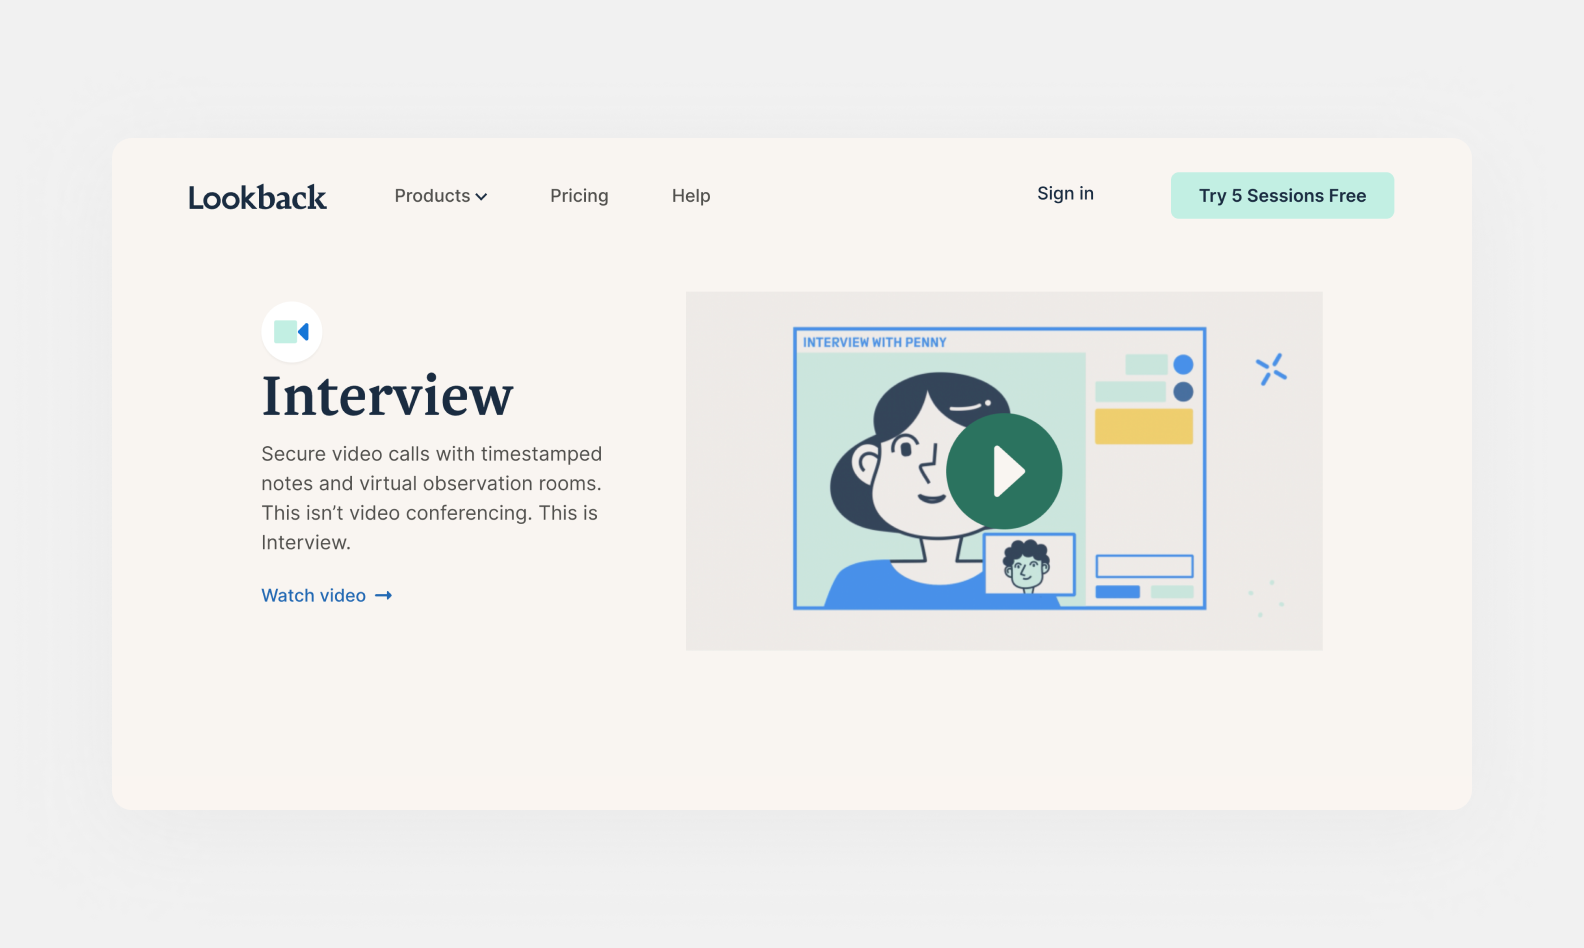Click the video camera Interview icon
This screenshot has width=1584, height=948.
coord(292,332)
